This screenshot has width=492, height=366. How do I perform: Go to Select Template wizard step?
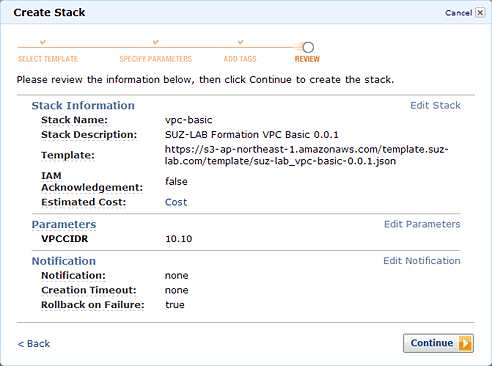click(48, 59)
